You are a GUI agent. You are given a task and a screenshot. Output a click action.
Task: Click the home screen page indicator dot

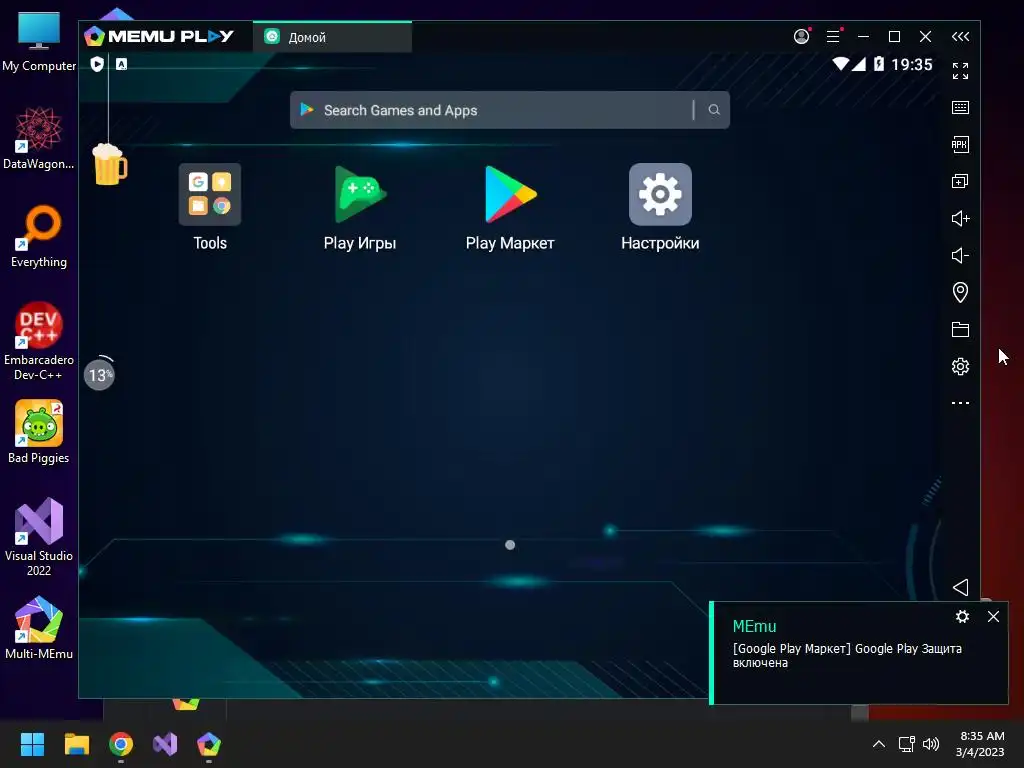(510, 545)
